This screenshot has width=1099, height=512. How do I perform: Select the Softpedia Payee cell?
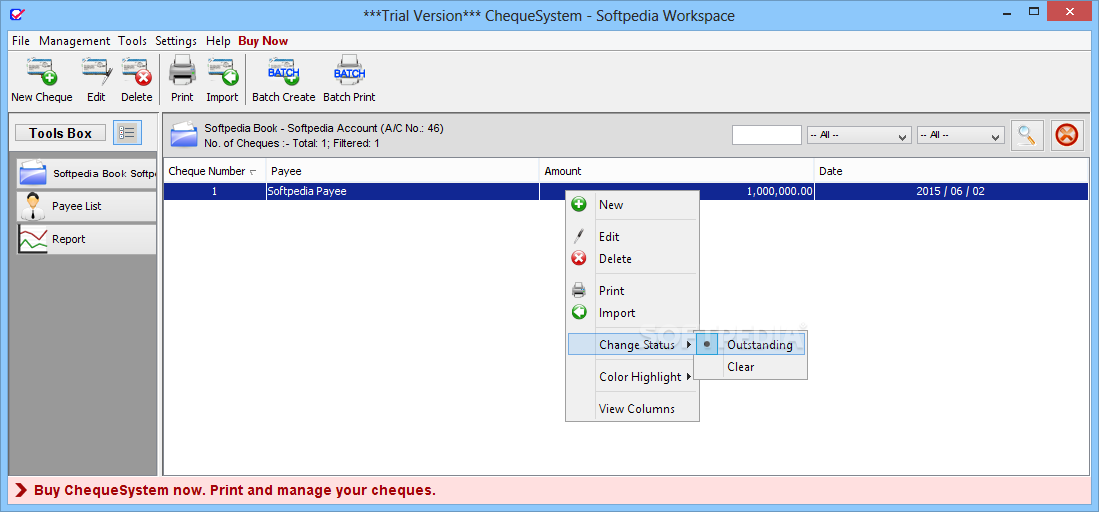point(403,191)
